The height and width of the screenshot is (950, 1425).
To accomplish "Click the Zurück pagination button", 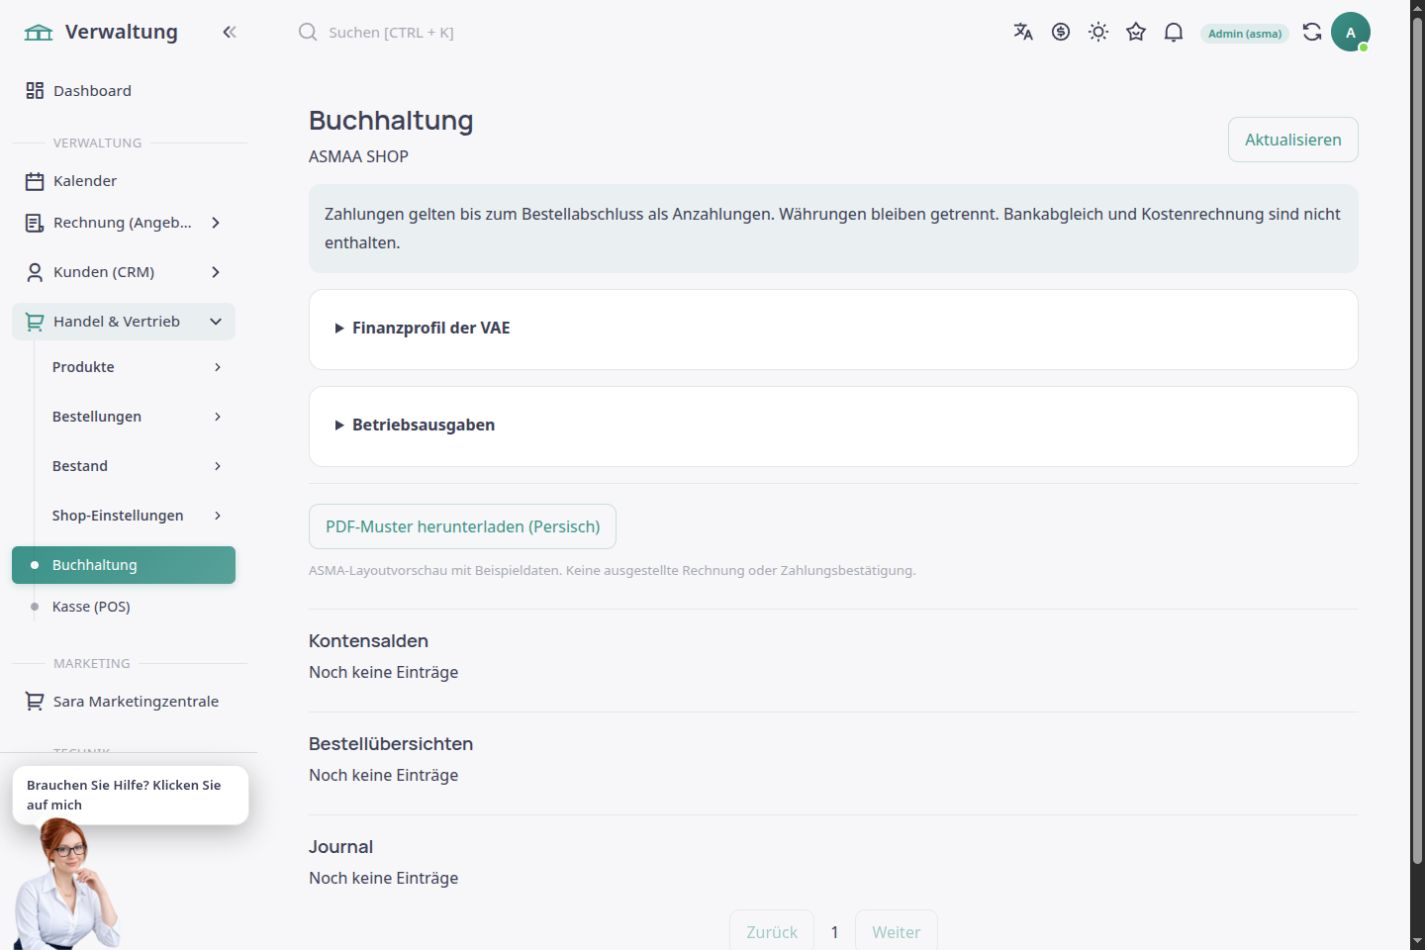I will tap(772, 932).
